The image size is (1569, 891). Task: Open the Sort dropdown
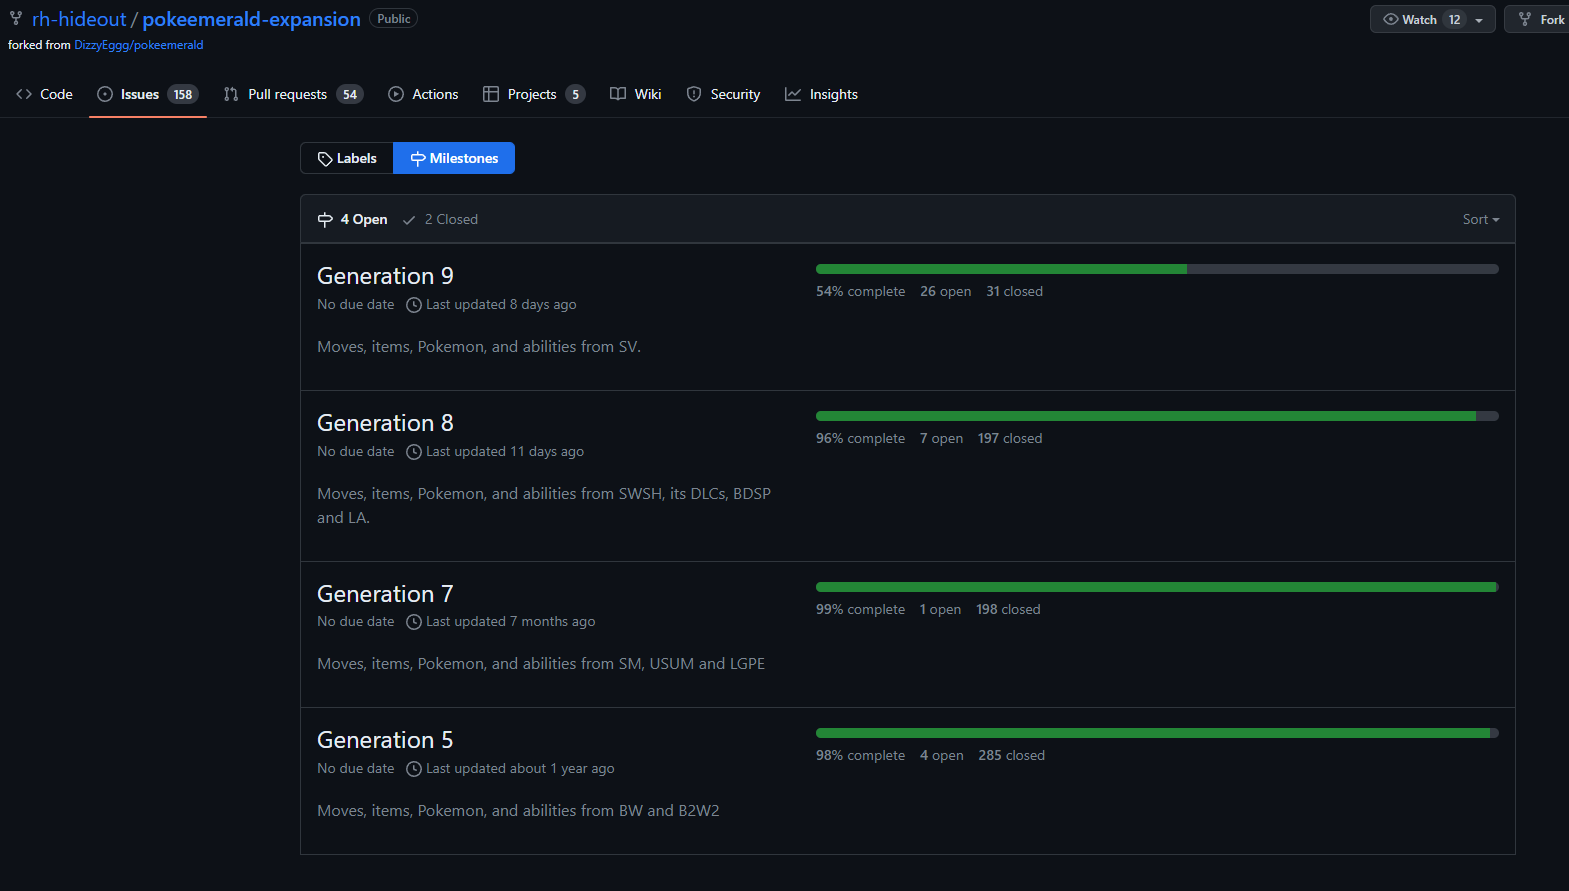pos(1480,219)
